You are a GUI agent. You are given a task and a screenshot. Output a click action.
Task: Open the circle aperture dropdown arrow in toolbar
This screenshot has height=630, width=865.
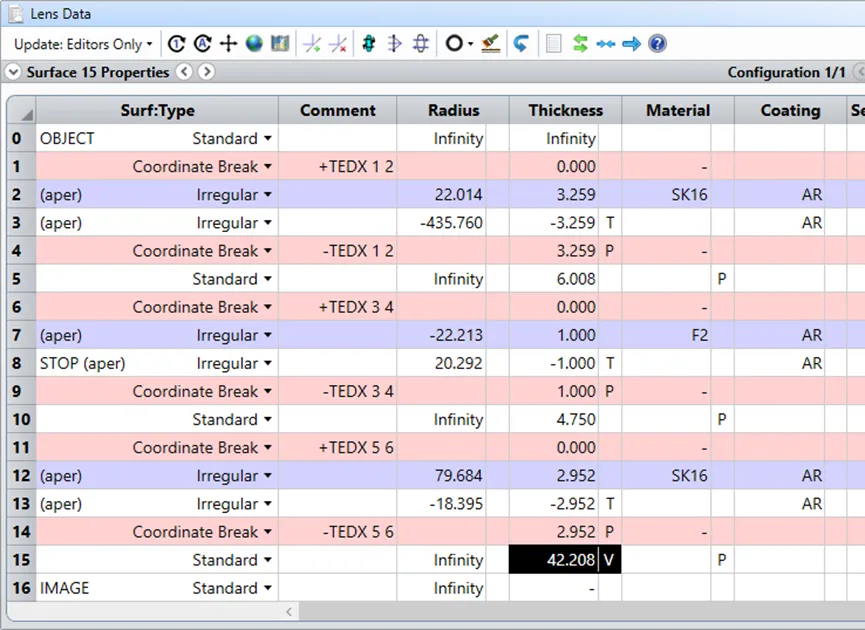pyautogui.click(x=470, y=44)
